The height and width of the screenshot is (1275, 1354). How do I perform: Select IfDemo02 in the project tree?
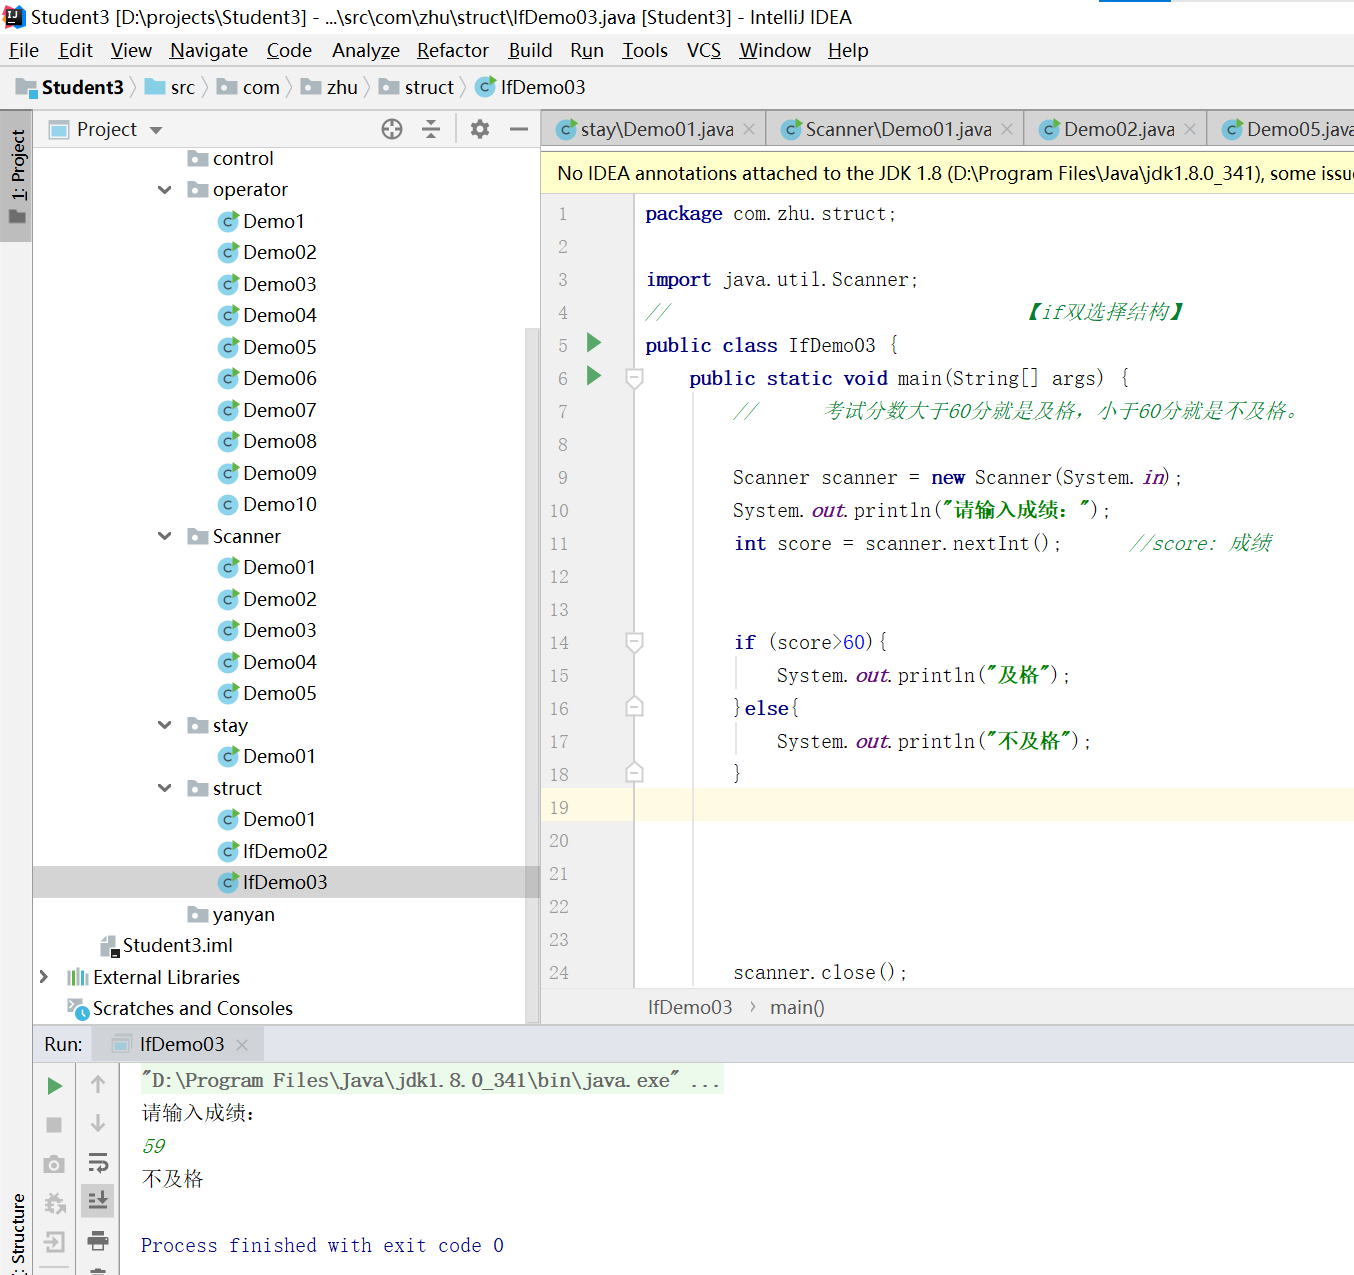tap(284, 851)
